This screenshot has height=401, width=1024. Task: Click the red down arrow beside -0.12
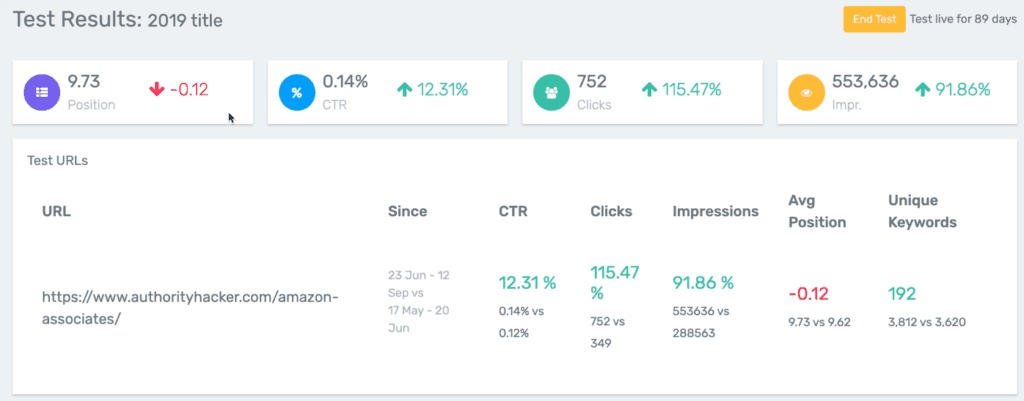point(156,90)
